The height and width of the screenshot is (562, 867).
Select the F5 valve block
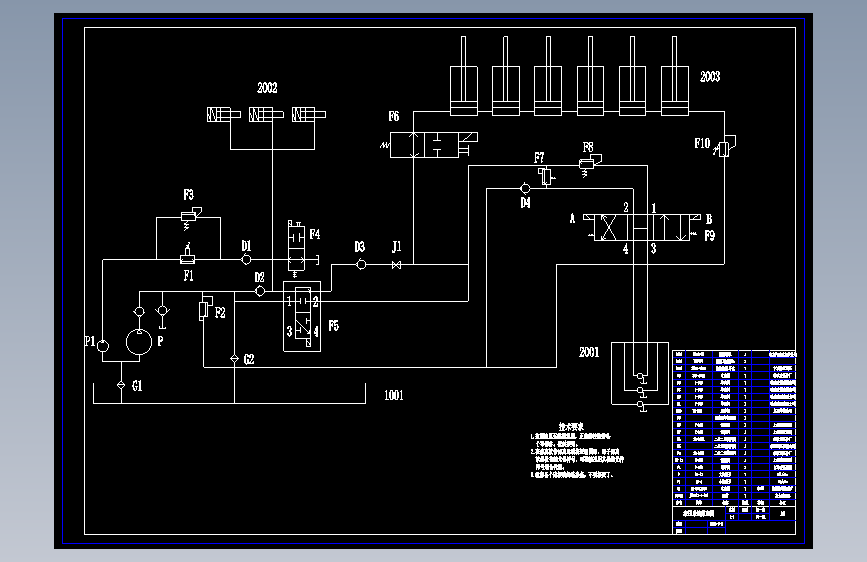tap(302, 316)
